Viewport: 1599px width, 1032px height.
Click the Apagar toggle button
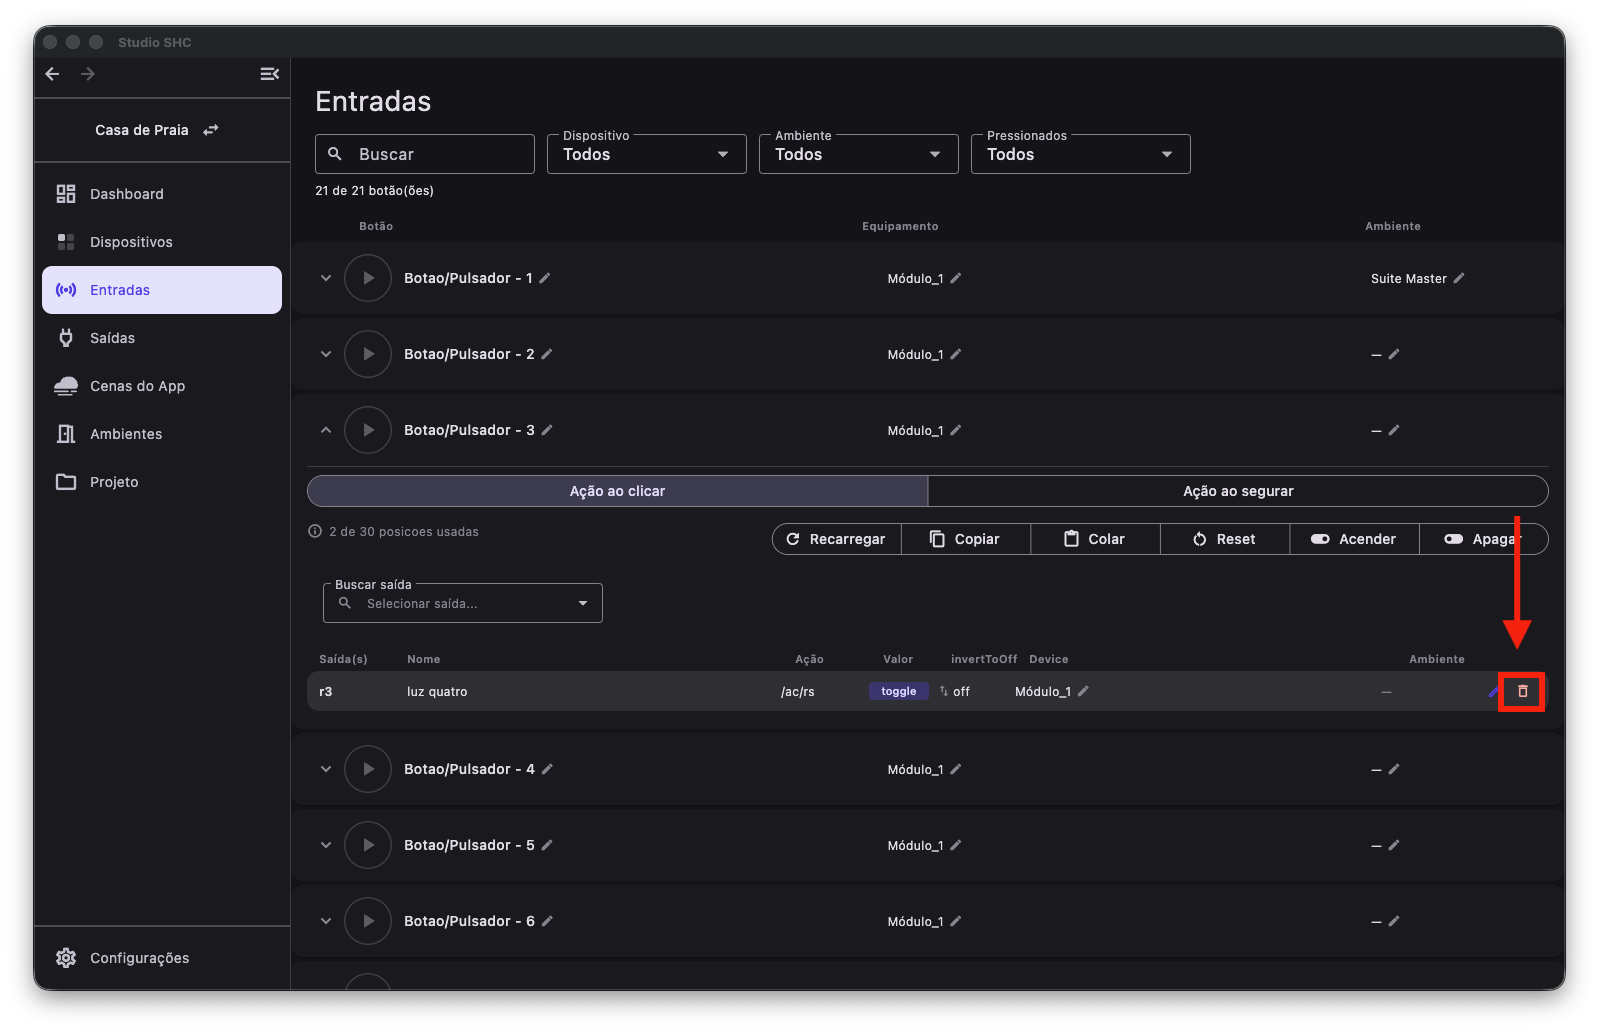(1483, 539)
